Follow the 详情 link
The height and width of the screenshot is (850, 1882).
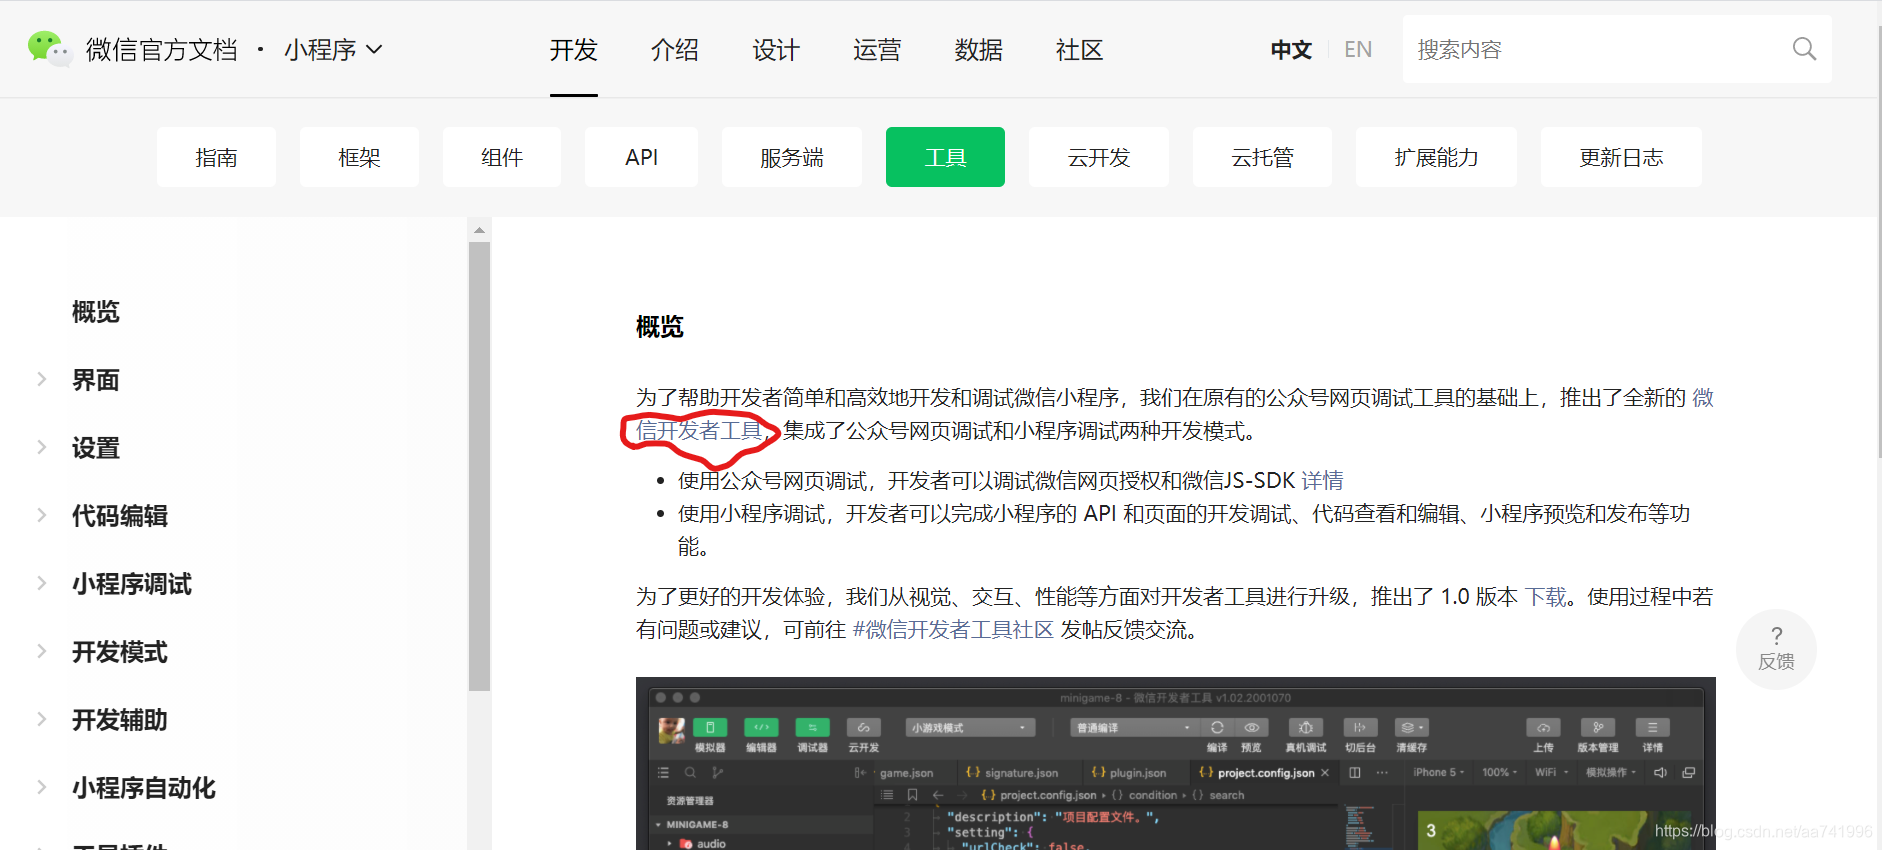(1322, 481)
